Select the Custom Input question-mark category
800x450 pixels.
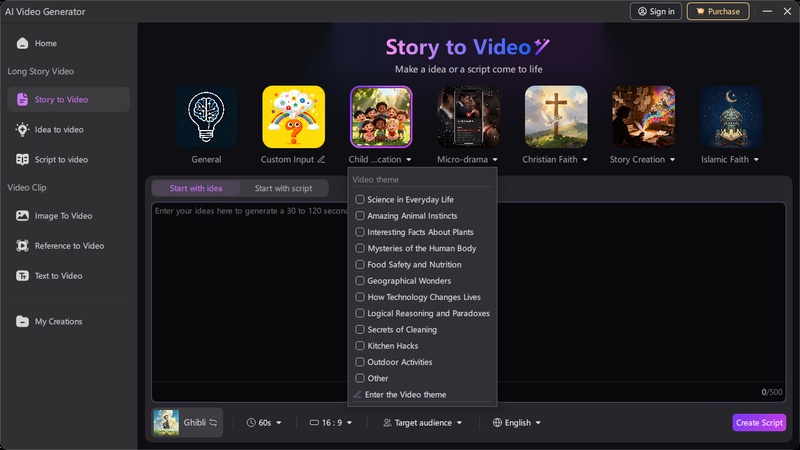[293, 117]
